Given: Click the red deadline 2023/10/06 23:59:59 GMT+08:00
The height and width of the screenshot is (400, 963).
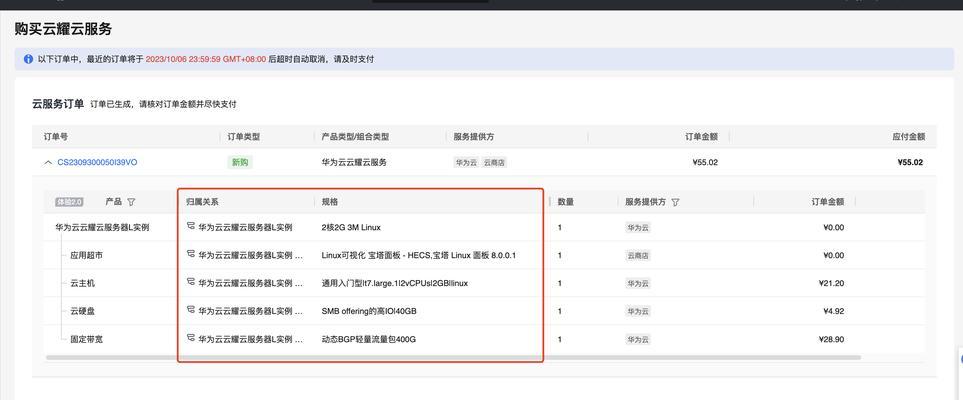Looking at the screenshot, I should [206, 60].
